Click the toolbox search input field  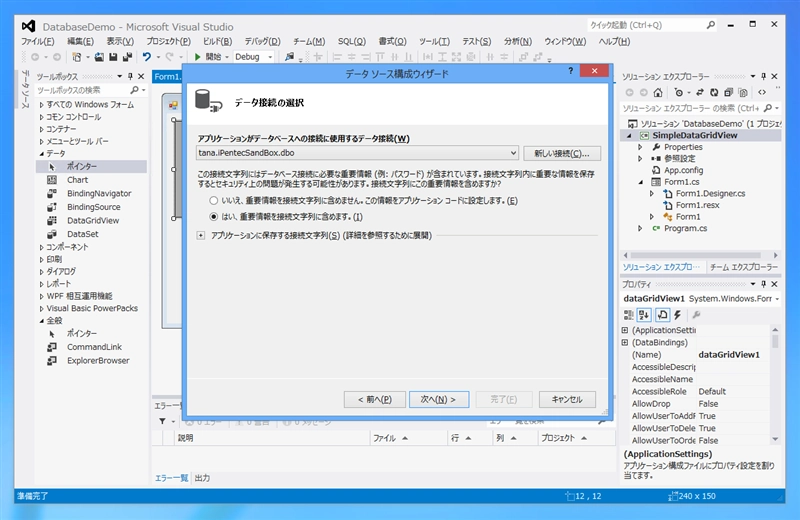coord(82,90)
